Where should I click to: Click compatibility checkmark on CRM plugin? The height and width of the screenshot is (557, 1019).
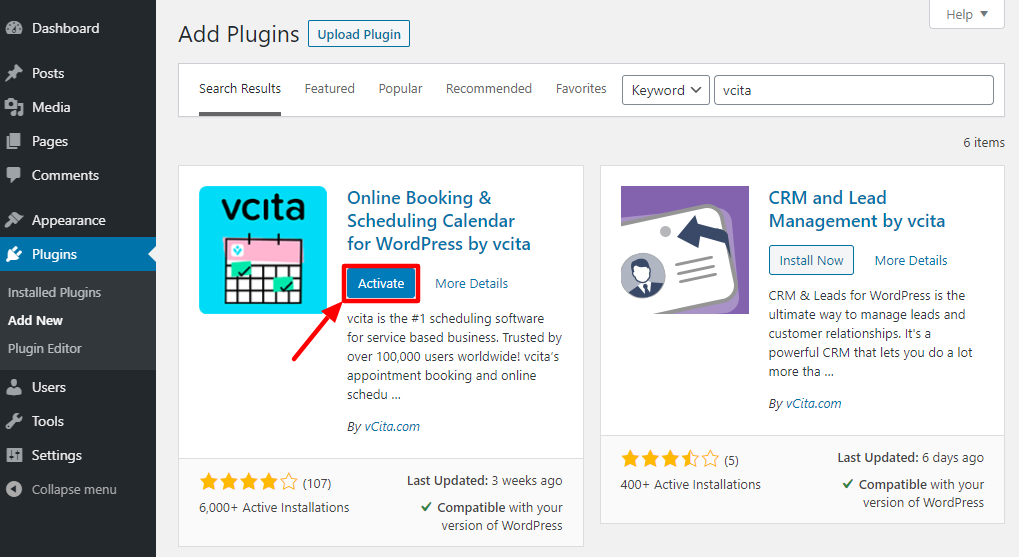point(847,484)
